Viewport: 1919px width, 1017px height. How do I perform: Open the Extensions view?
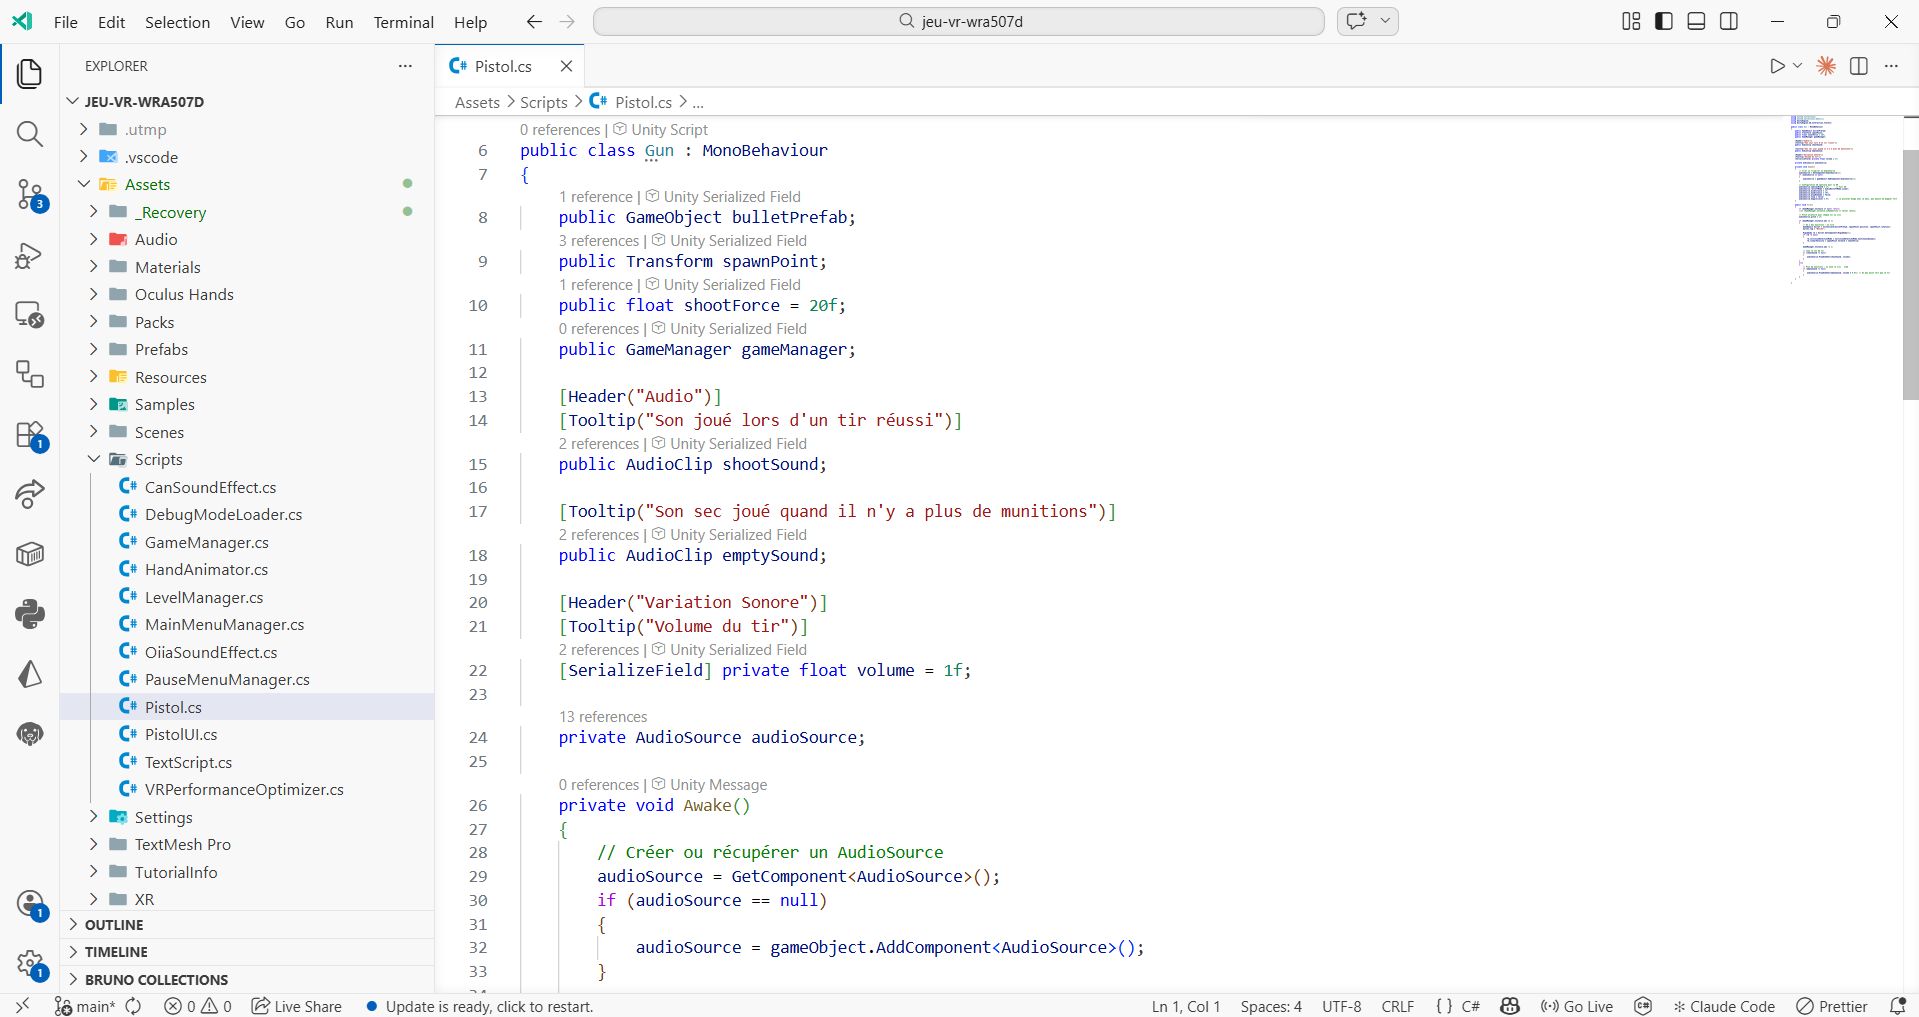(x=30, y=435)
